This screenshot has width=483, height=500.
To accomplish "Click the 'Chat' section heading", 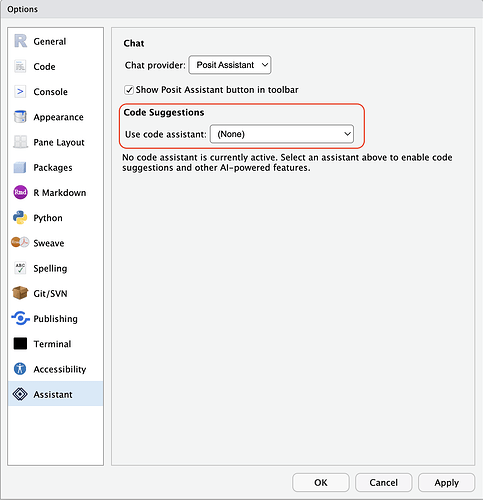I will point(134,43).
